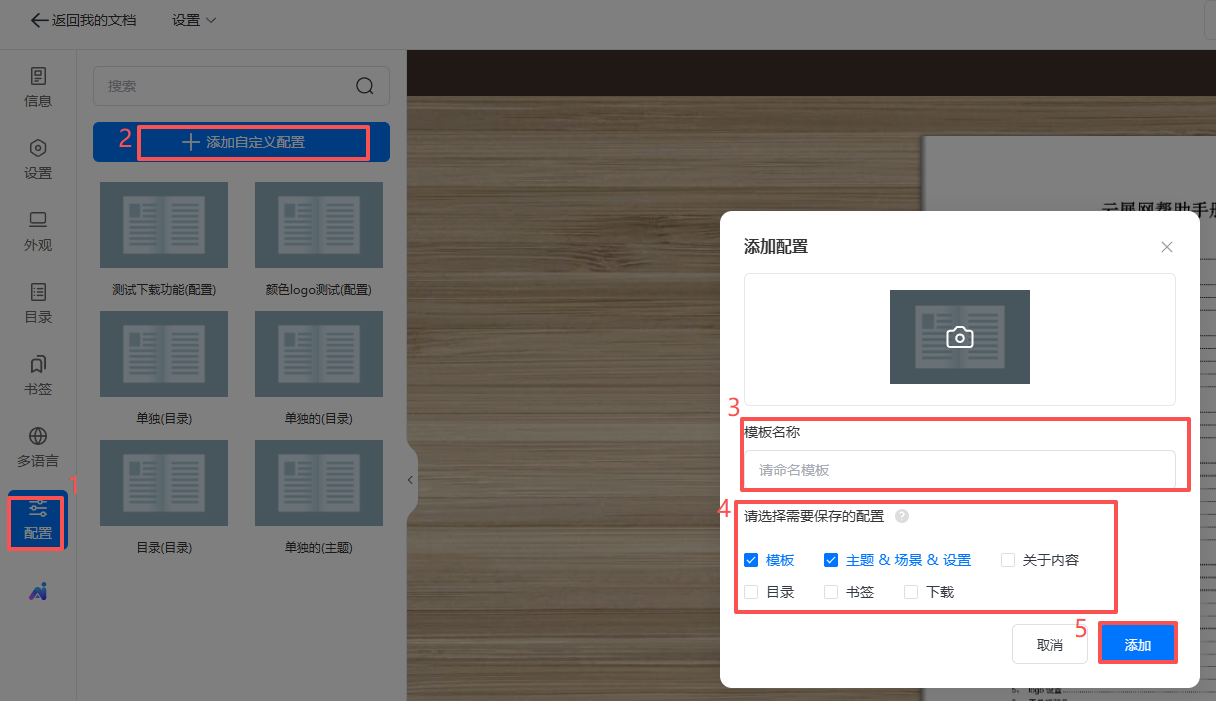Open the 目录 sidebar panel
The height and width of the screenshot is (701, 1216).
tap(38, 303)
